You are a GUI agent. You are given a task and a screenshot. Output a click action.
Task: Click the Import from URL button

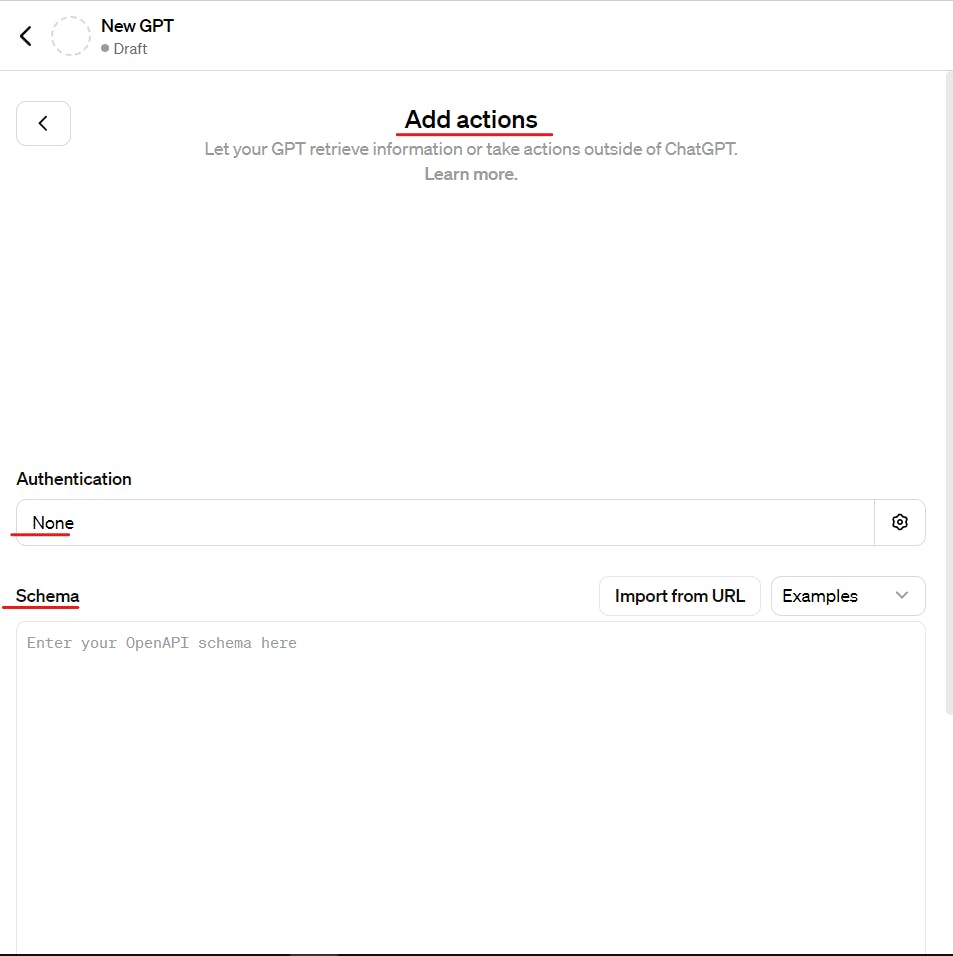pyautogui.click(x=680, y=596)
